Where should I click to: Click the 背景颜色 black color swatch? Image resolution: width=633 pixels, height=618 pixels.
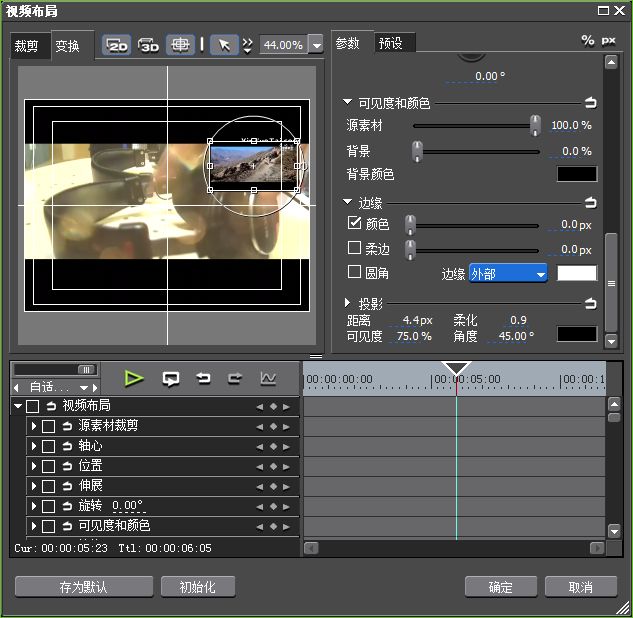tap(577, 174)
